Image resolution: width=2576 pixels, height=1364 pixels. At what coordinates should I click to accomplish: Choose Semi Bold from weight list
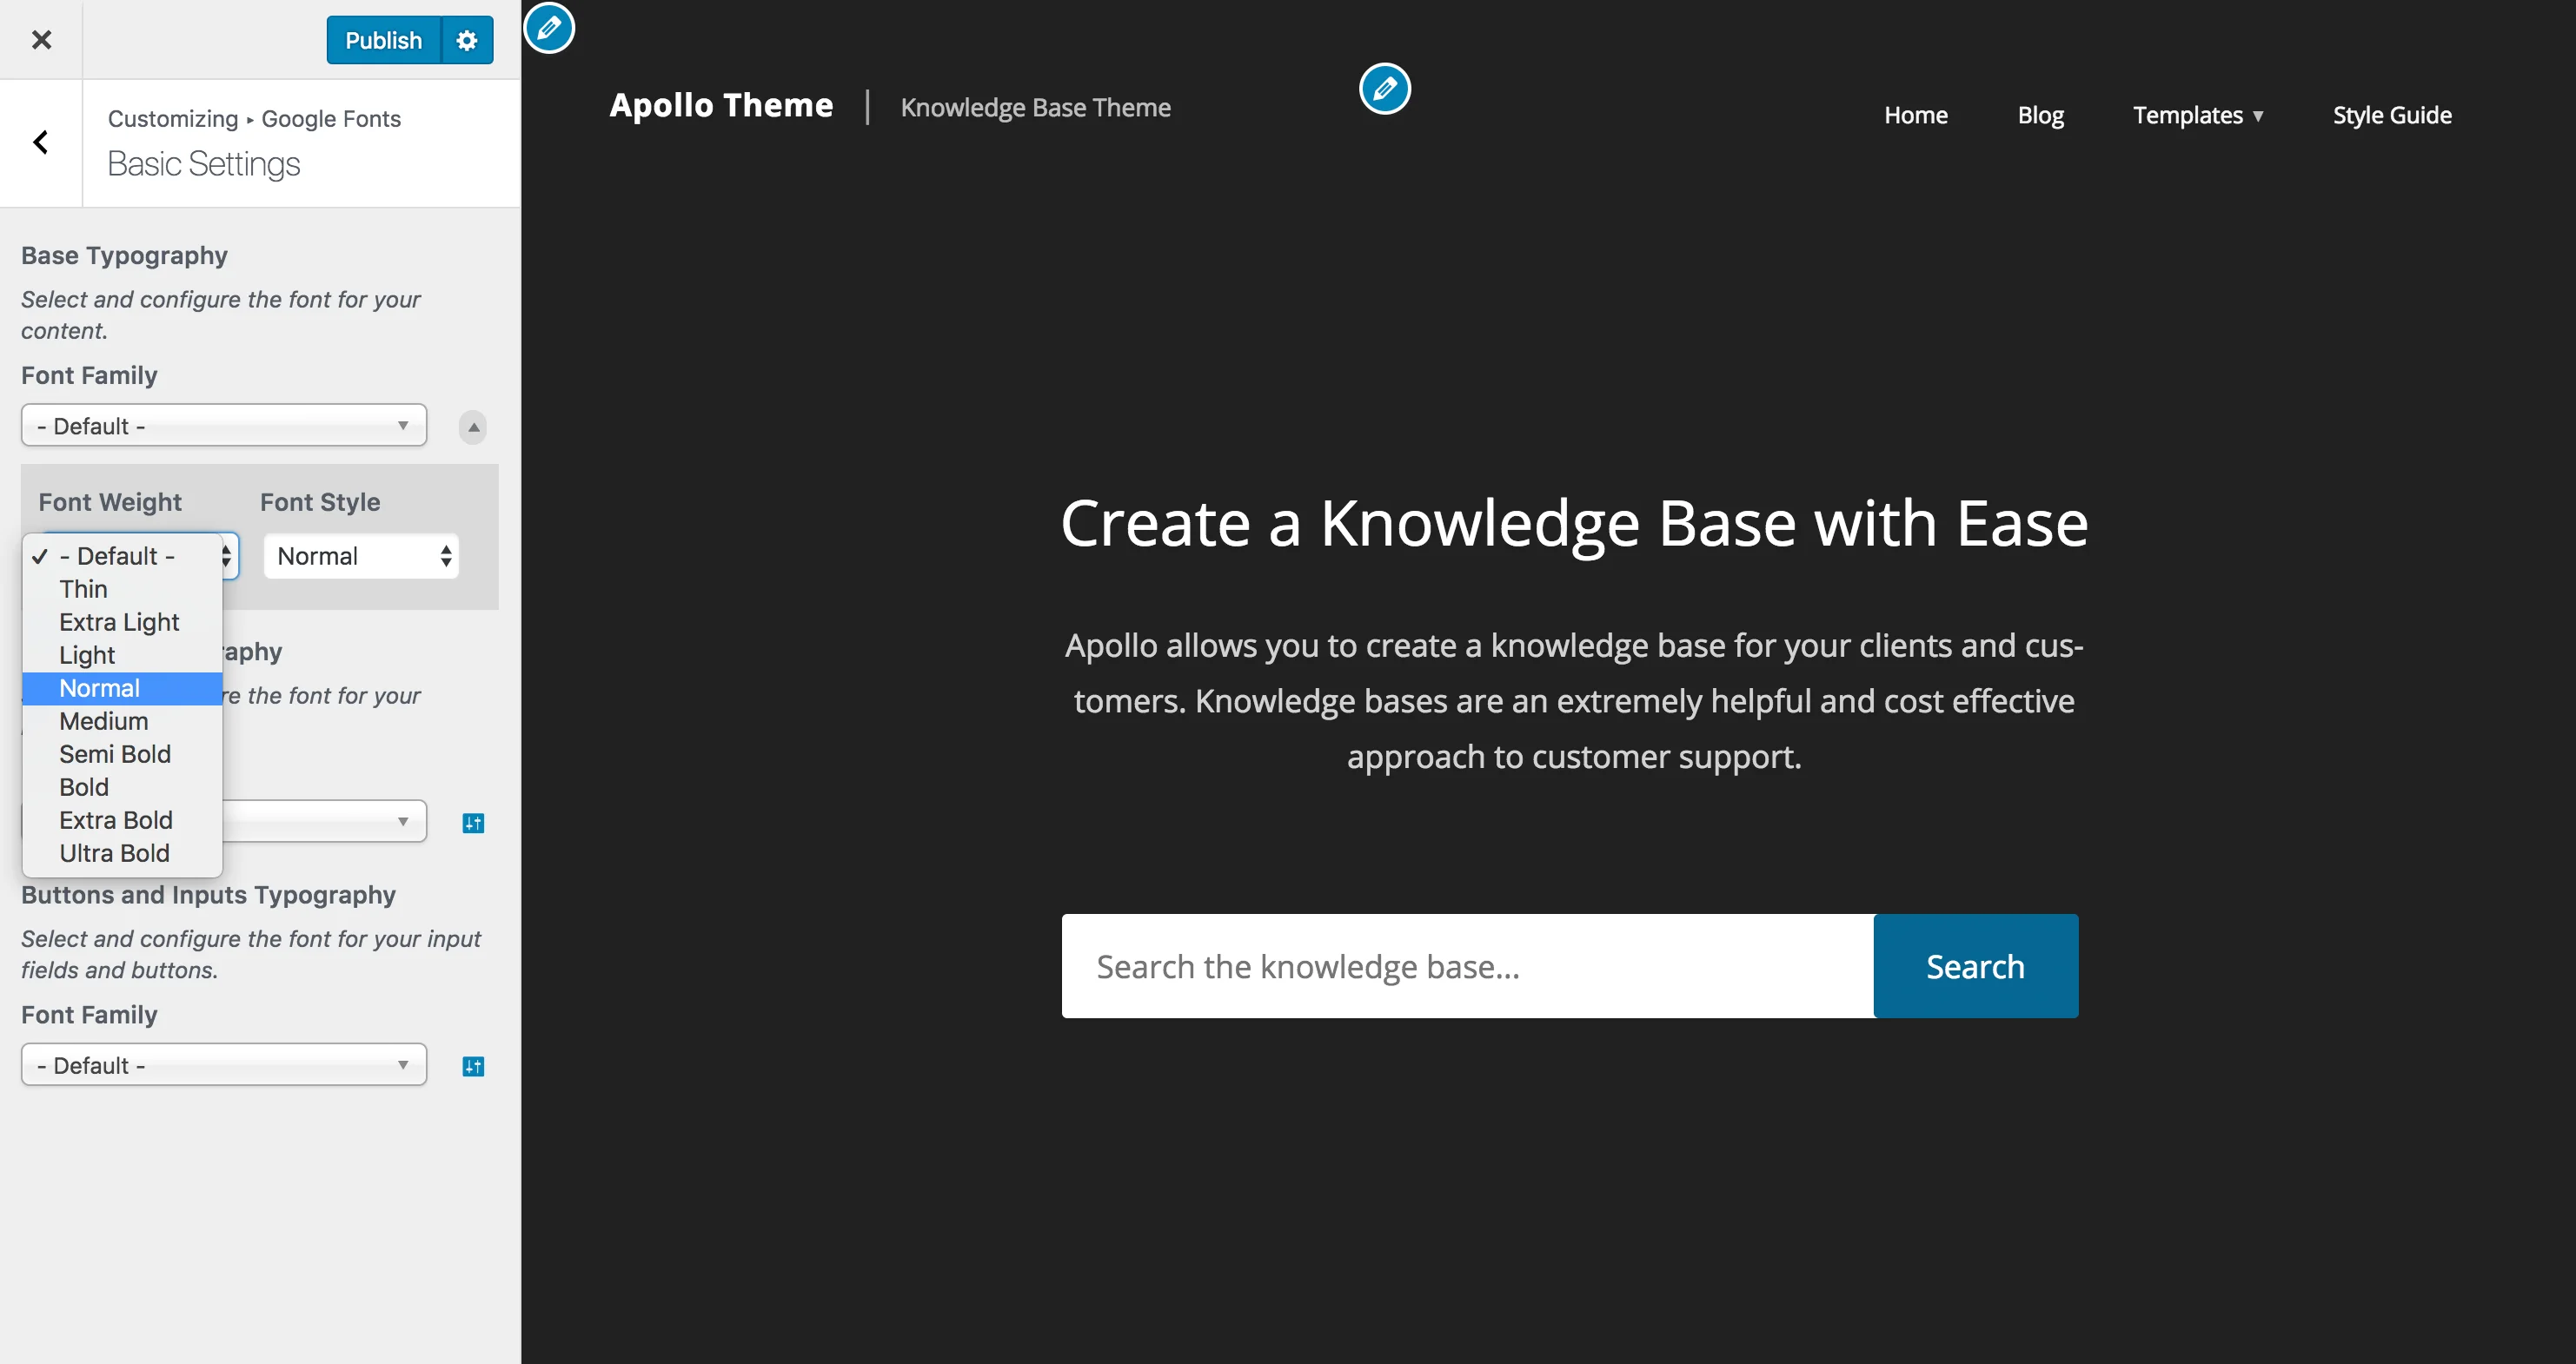pyautogui.click(x=115, y=754)
